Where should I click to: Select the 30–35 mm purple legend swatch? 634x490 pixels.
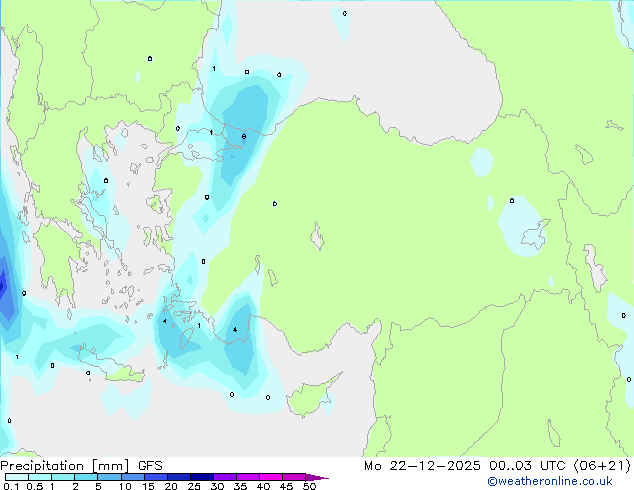tap(224, 477)
